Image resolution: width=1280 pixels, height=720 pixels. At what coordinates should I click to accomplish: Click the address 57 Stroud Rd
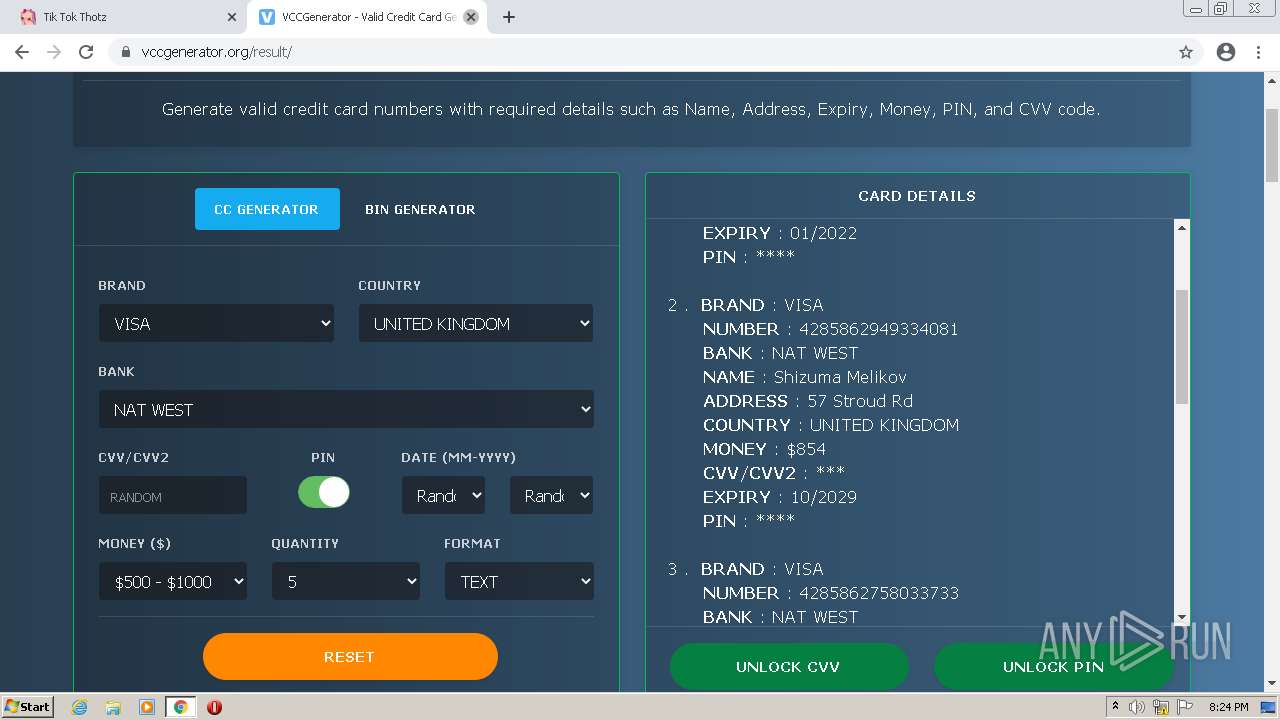click(860, 401)
